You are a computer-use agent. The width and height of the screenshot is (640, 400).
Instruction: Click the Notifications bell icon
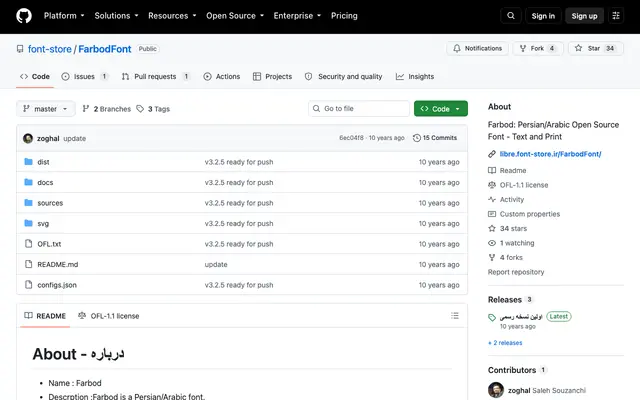(457, 48)
